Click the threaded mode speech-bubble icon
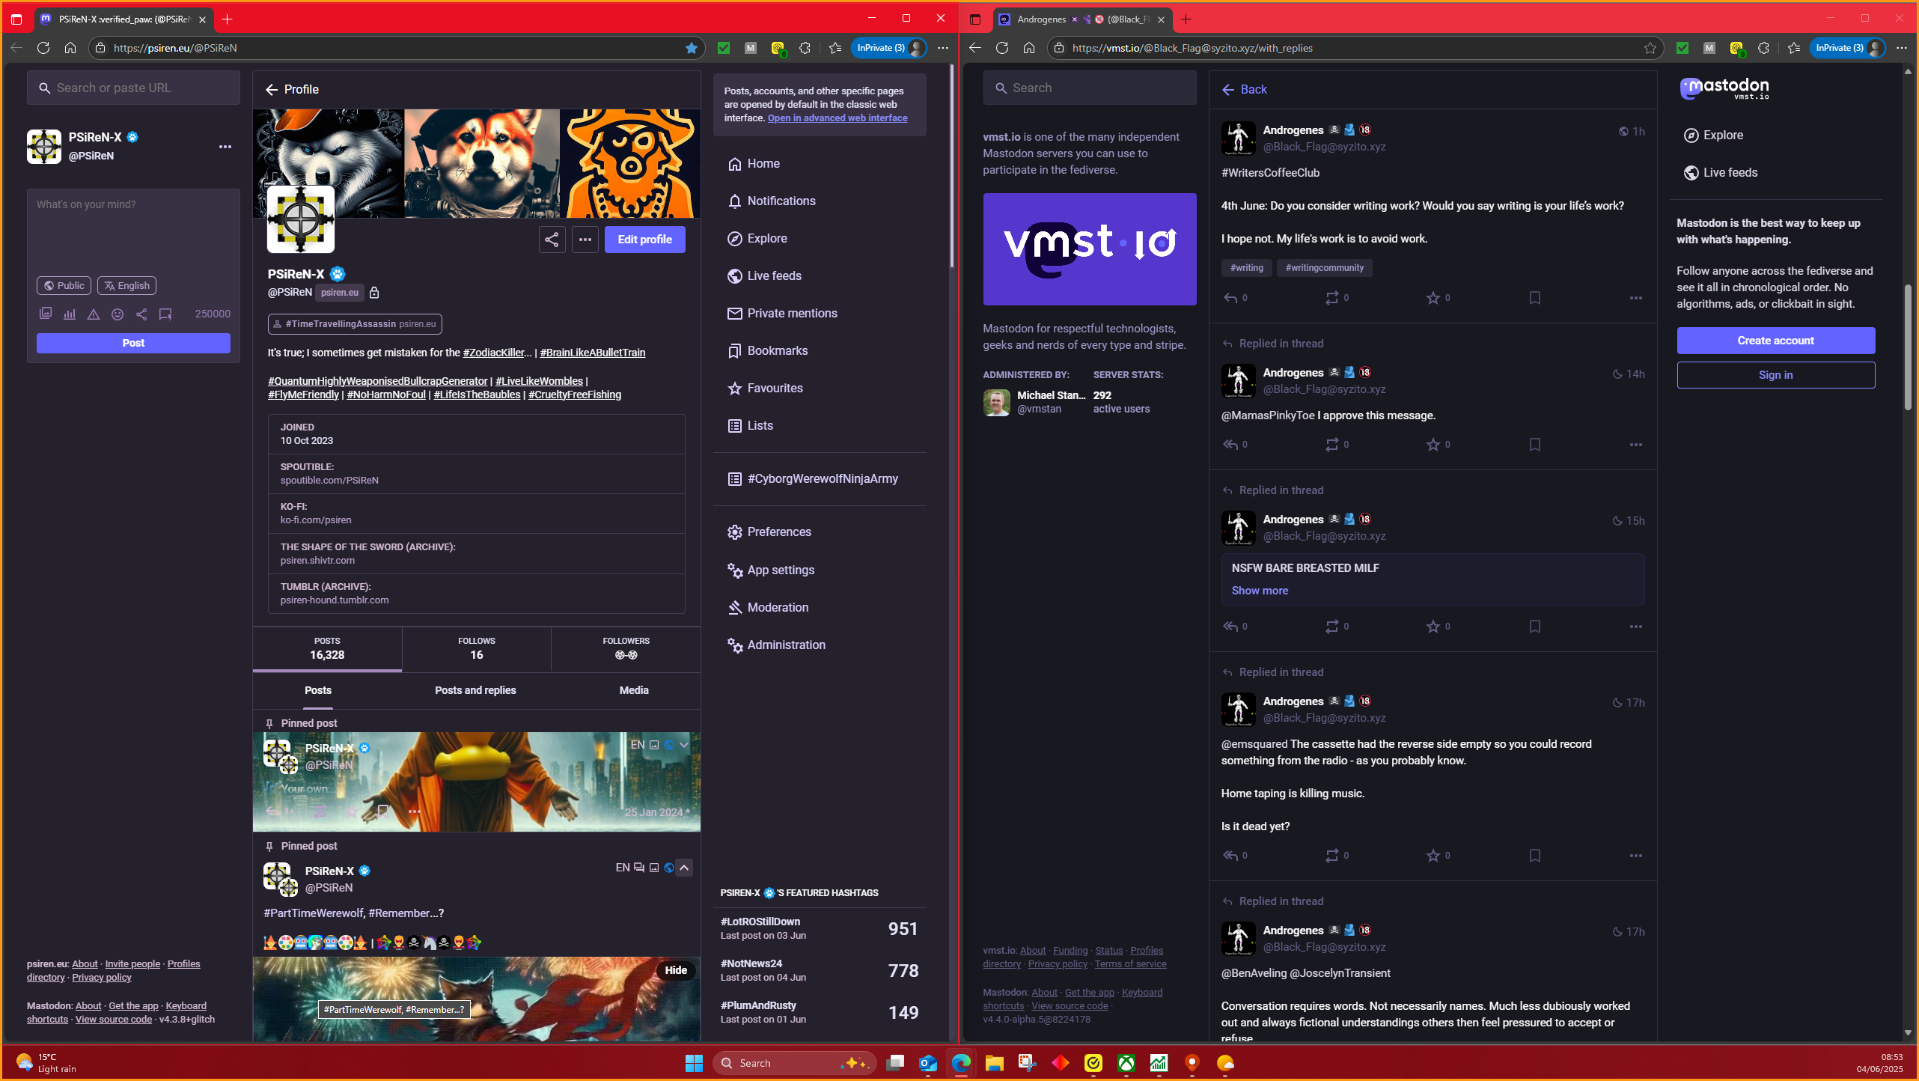The image size is (1919, 1081). pos(166,314)
